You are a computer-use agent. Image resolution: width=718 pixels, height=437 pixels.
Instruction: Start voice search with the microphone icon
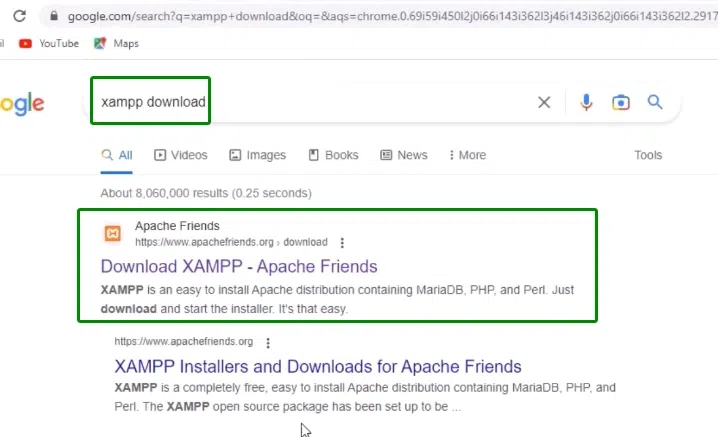tap(586, 102)
